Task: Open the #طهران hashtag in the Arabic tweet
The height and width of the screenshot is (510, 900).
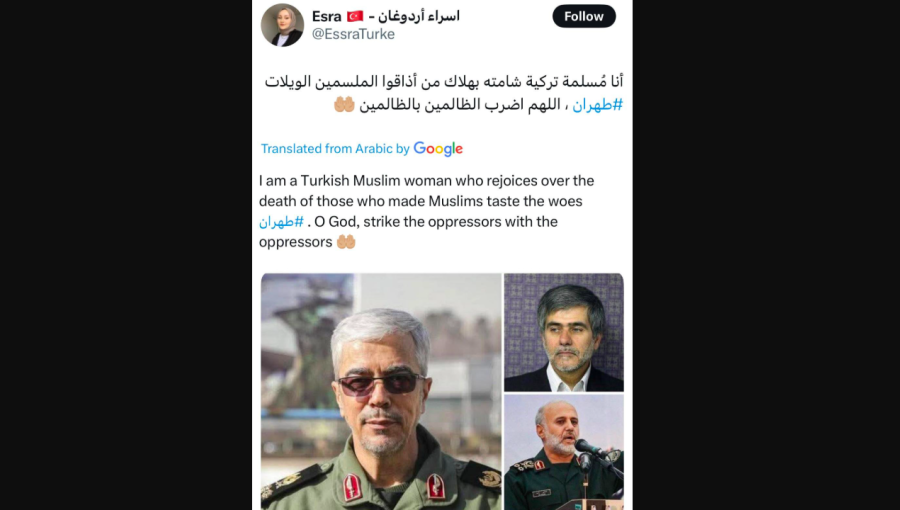Action: [x=598, y=105]
